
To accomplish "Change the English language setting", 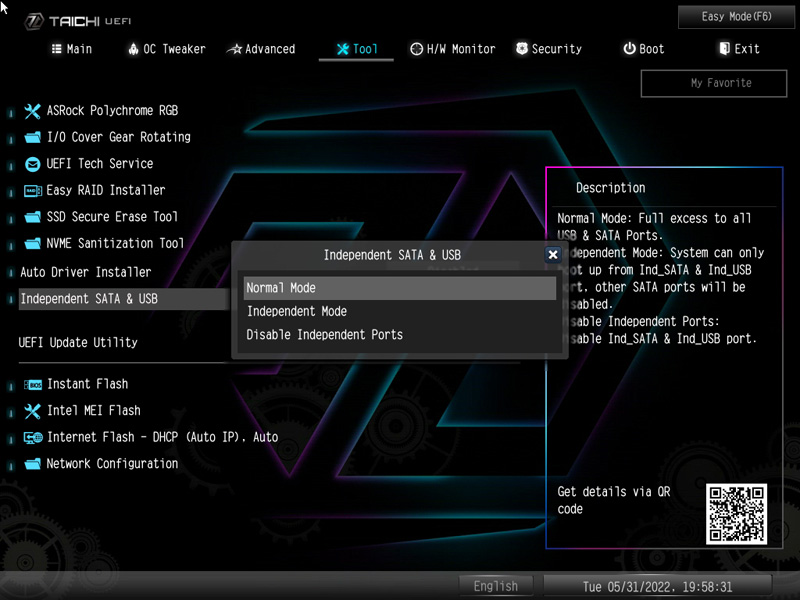I will coord(495,587).
